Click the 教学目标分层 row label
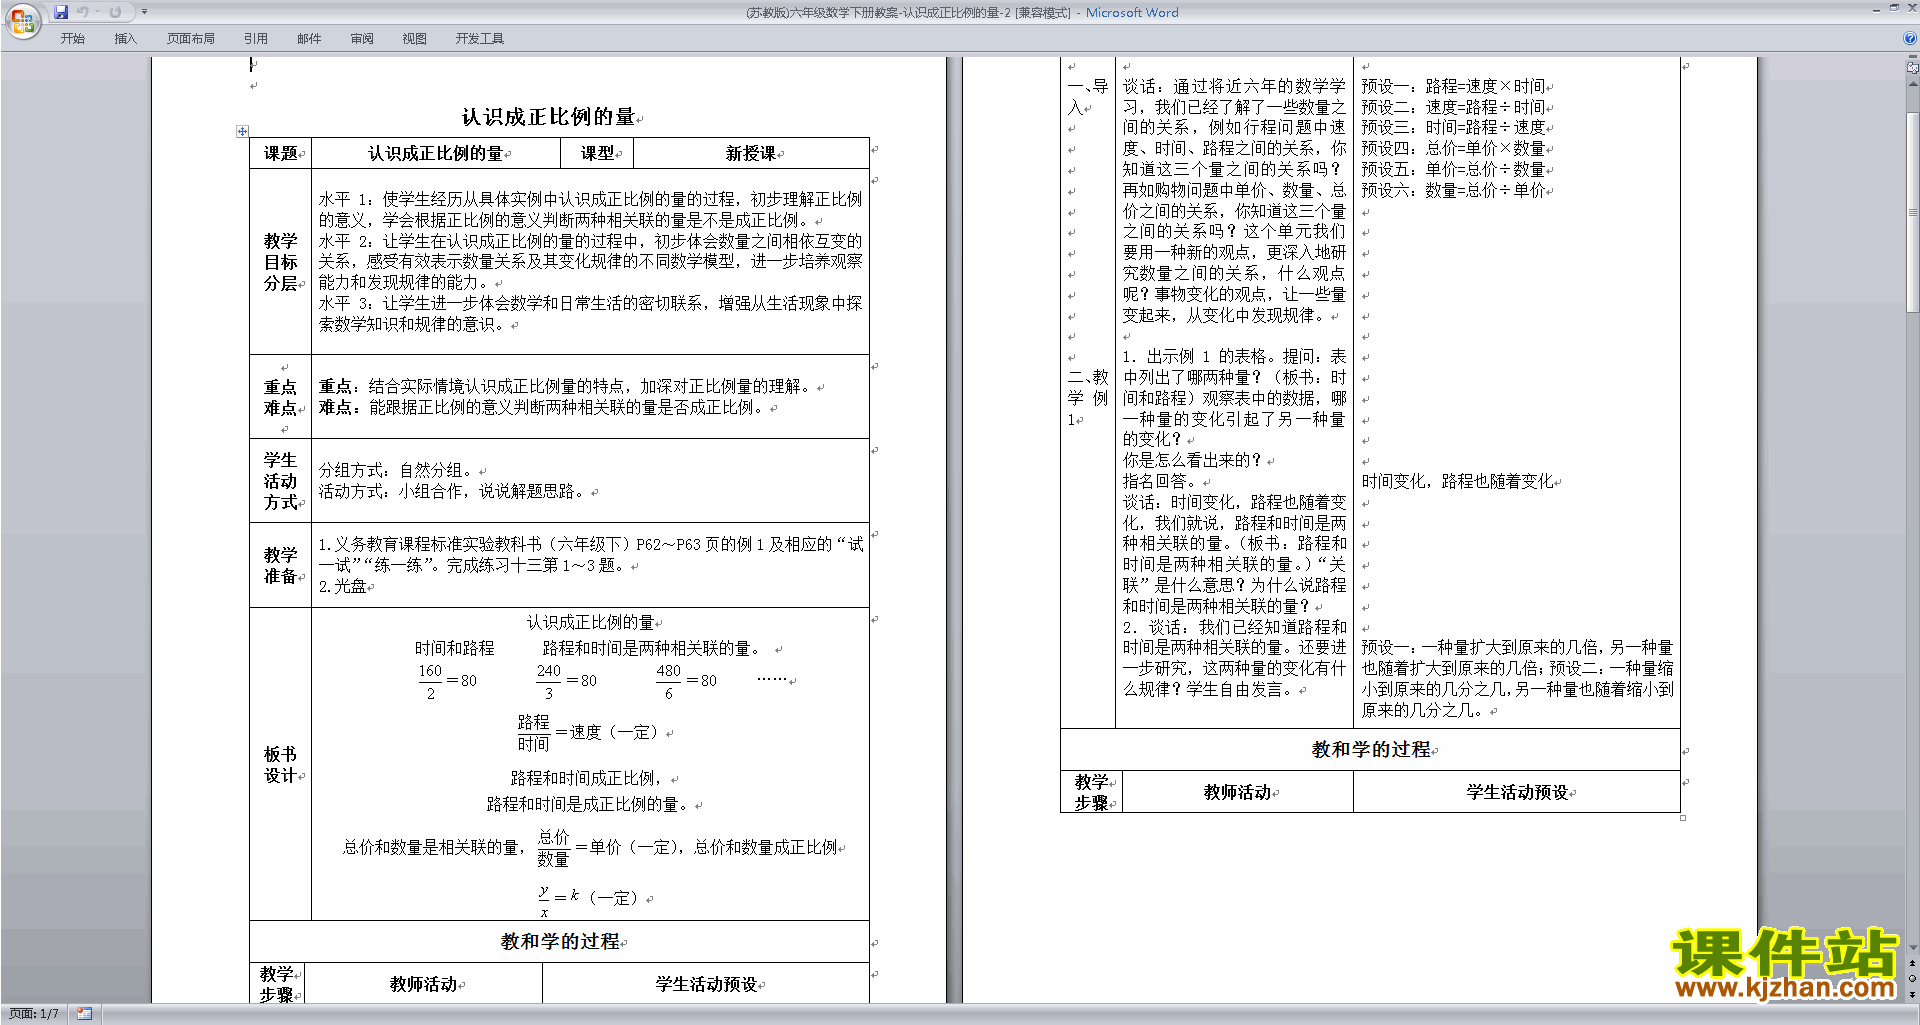The height and width of the screenshot is (1025, 1920). click(x=281, y=262)
